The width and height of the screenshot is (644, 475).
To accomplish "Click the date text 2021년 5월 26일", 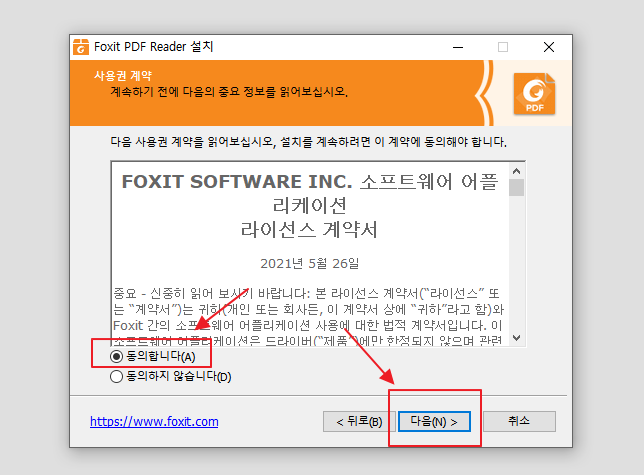I will [310, 264].
